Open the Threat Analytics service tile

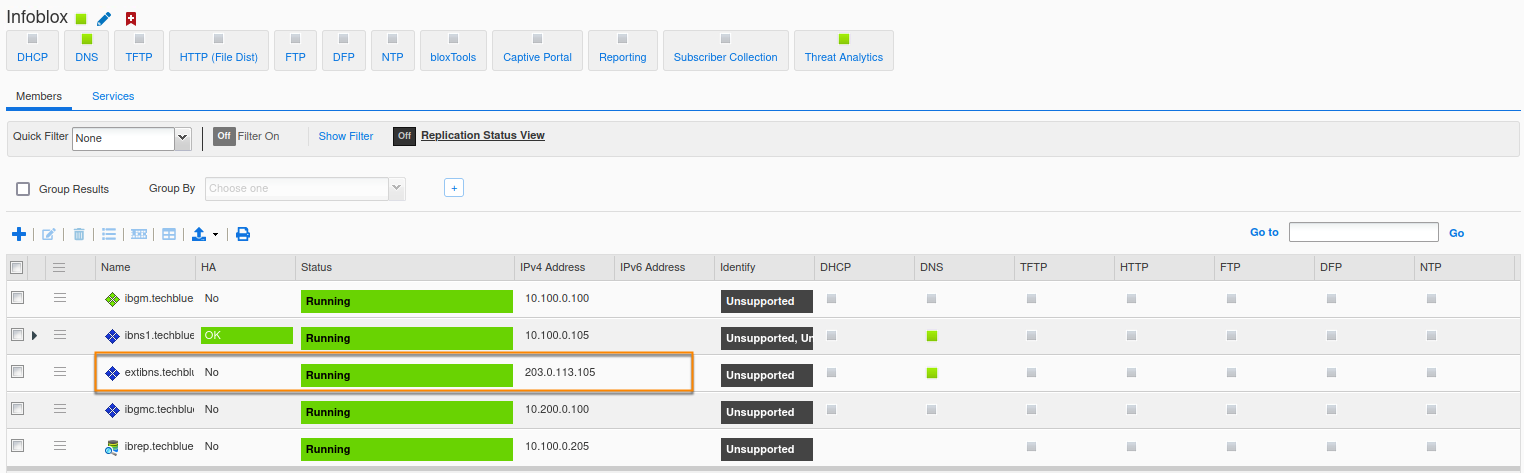pyautogui.click(x=844, y=50)
